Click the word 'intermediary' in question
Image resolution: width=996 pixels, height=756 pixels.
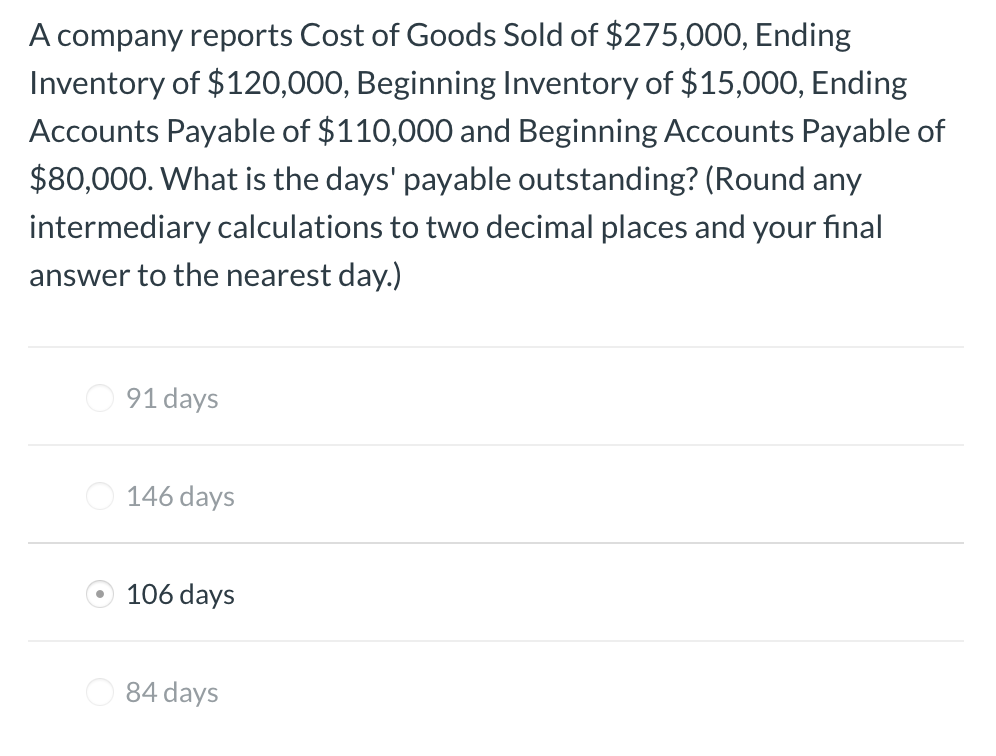pyautogui.click(x=119, y=228)
